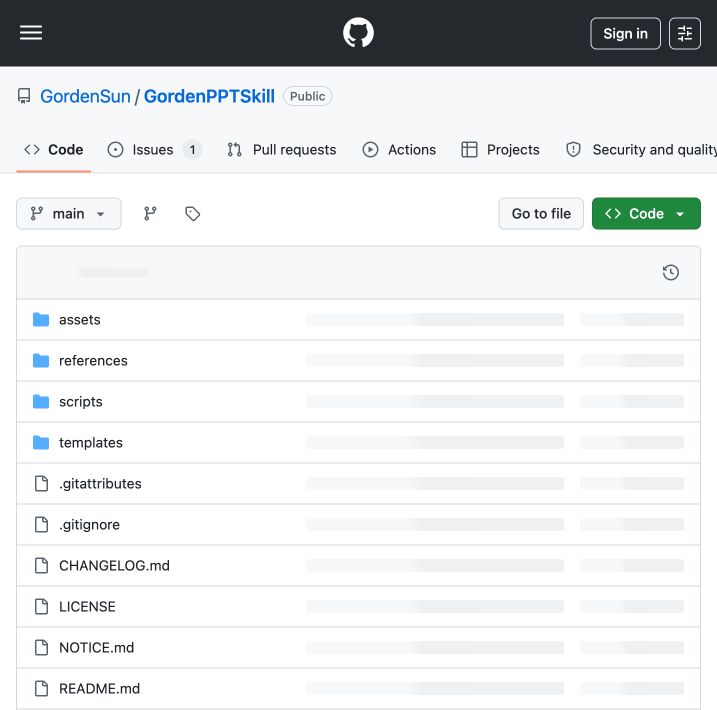Open the .gitignore file
The image size is (717, 710).
(x=89, y=525)
